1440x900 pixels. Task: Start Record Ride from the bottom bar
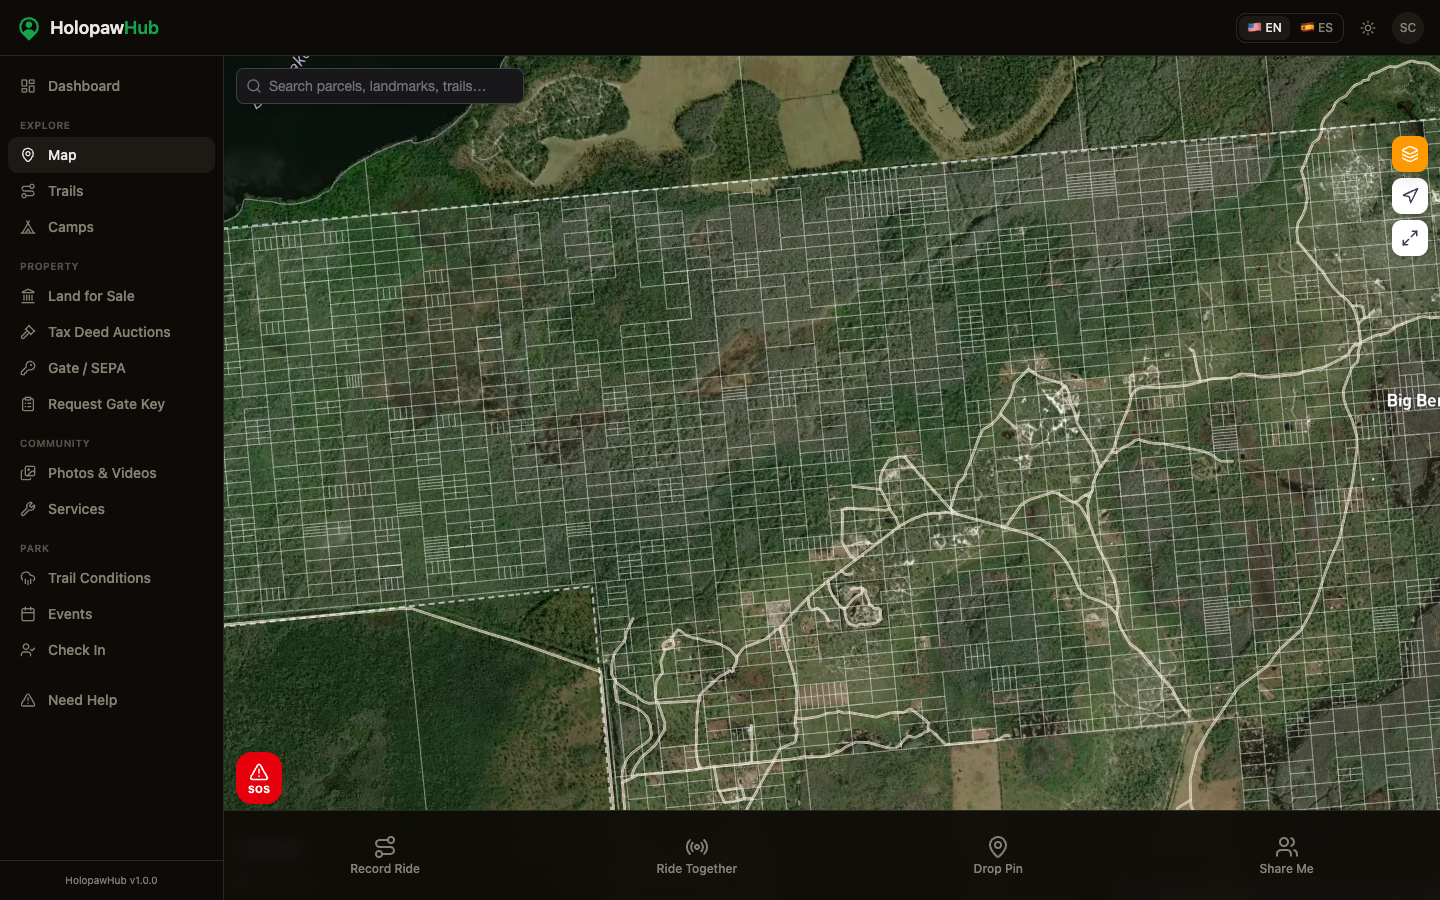pyautogui.click(x=385, y=856)
